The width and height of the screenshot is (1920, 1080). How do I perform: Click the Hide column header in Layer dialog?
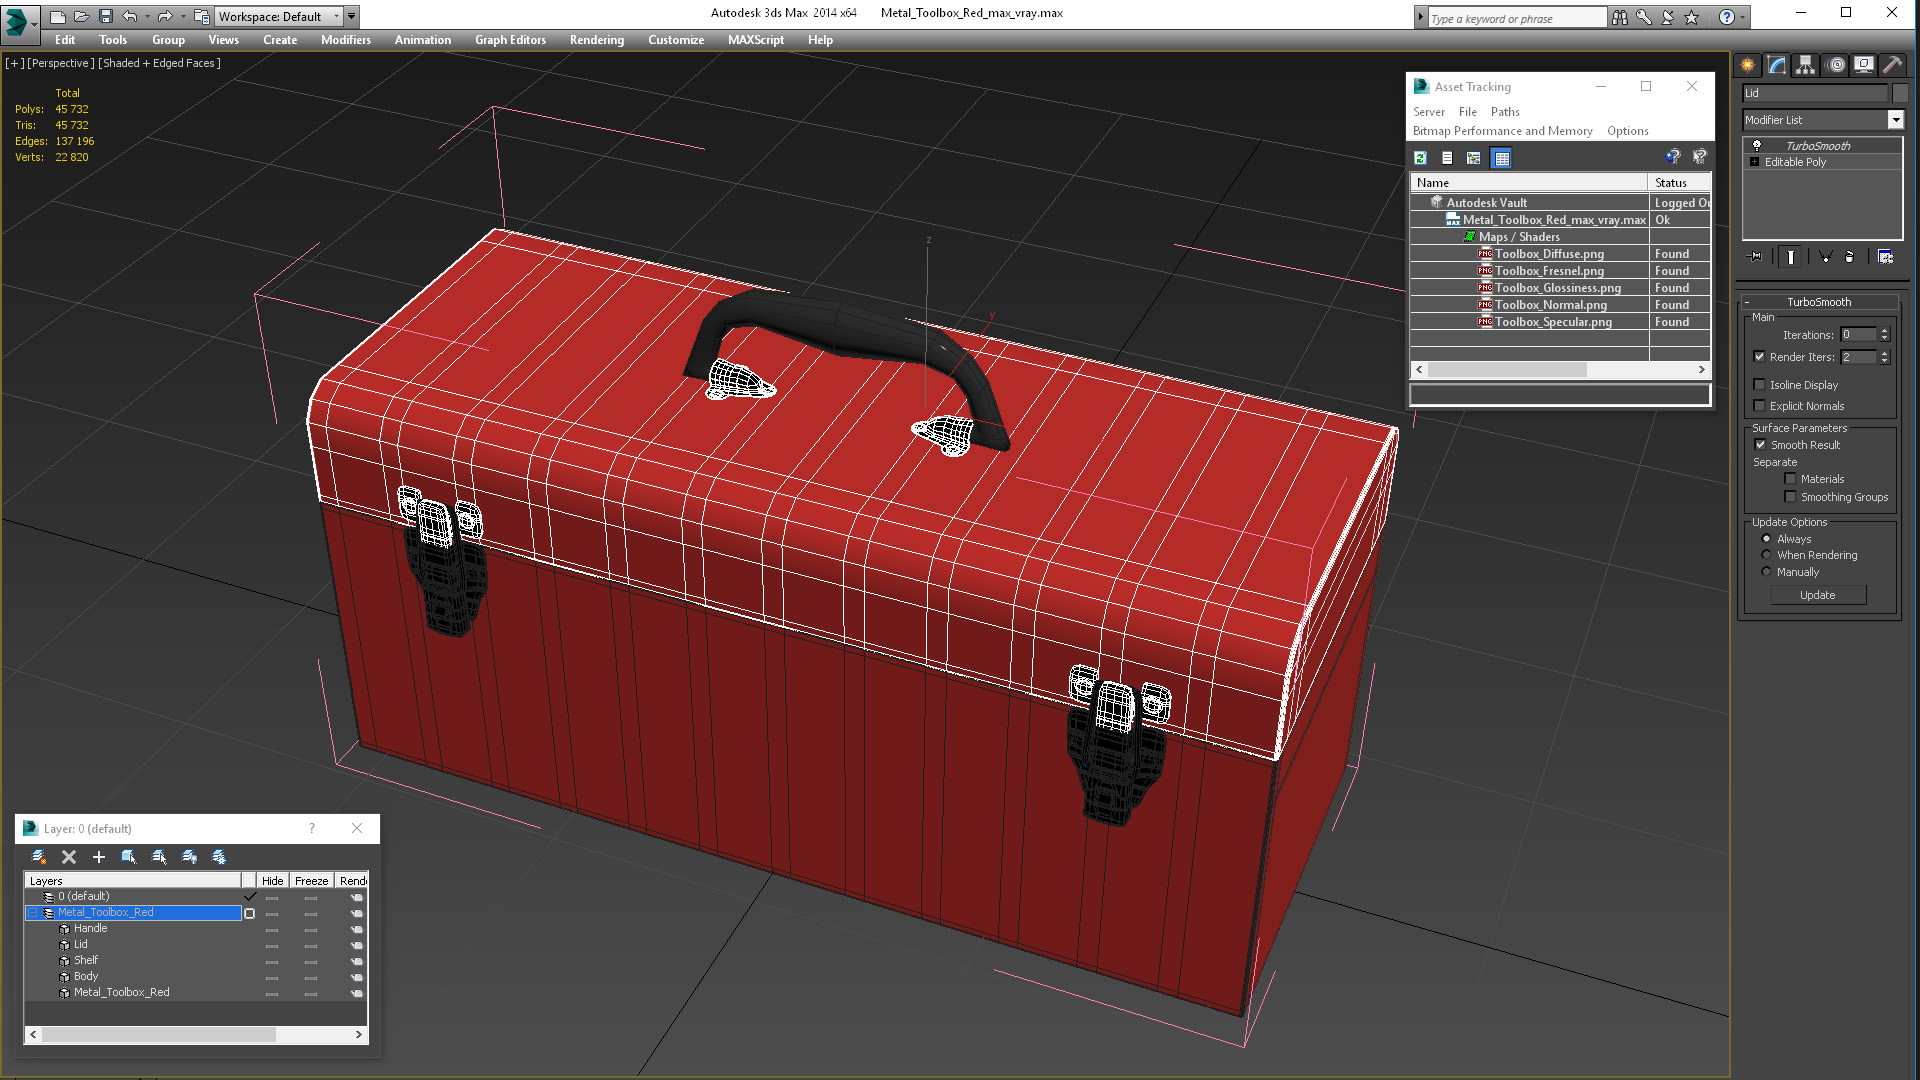(x=273, y=881)
